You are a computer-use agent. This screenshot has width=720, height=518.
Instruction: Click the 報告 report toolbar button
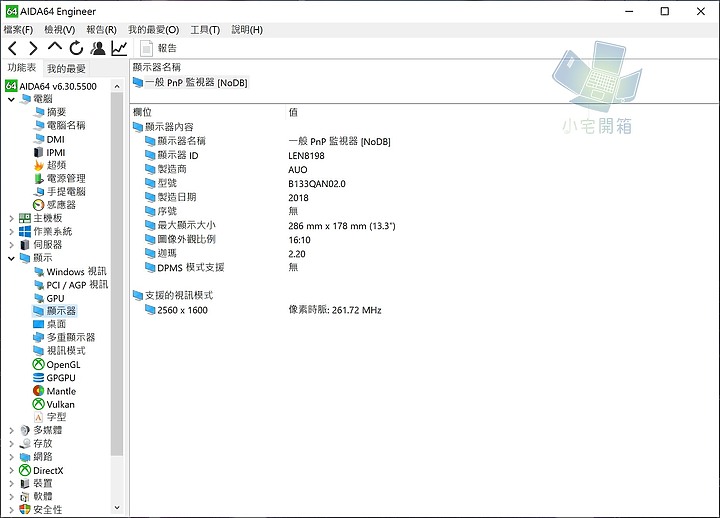[158, 48]
